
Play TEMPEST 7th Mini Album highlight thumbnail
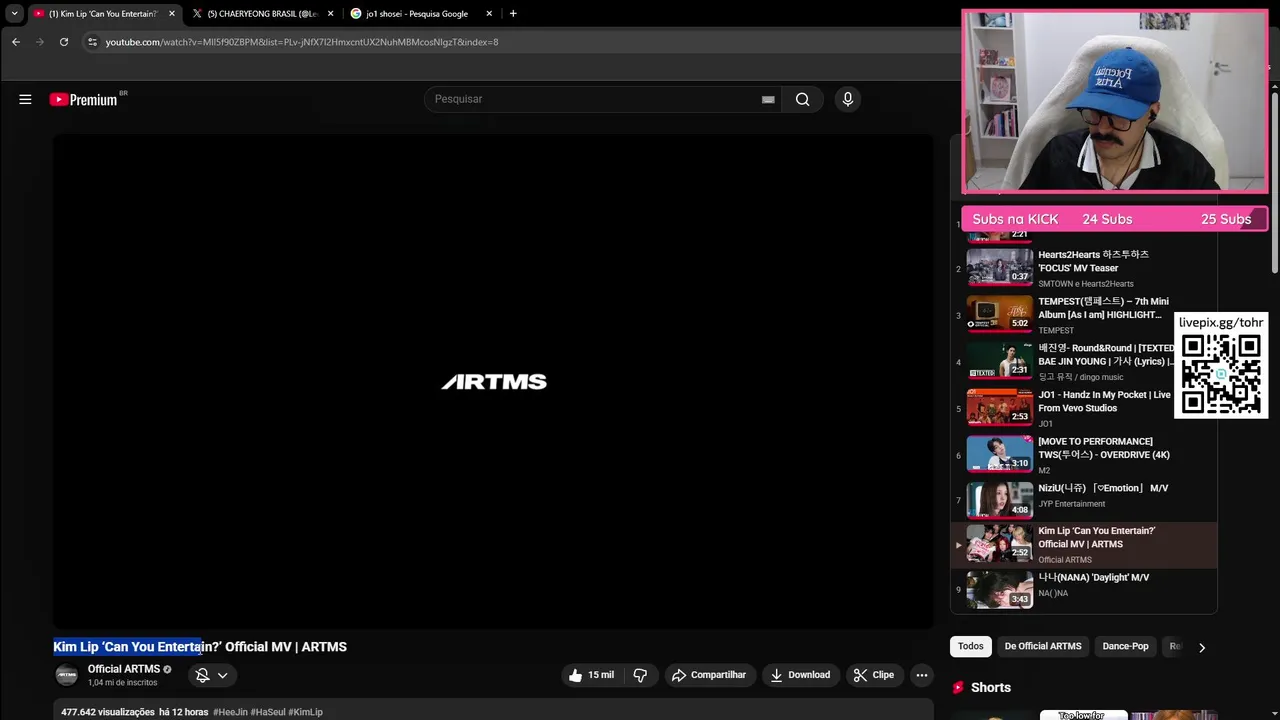[x=1000, y=313]
